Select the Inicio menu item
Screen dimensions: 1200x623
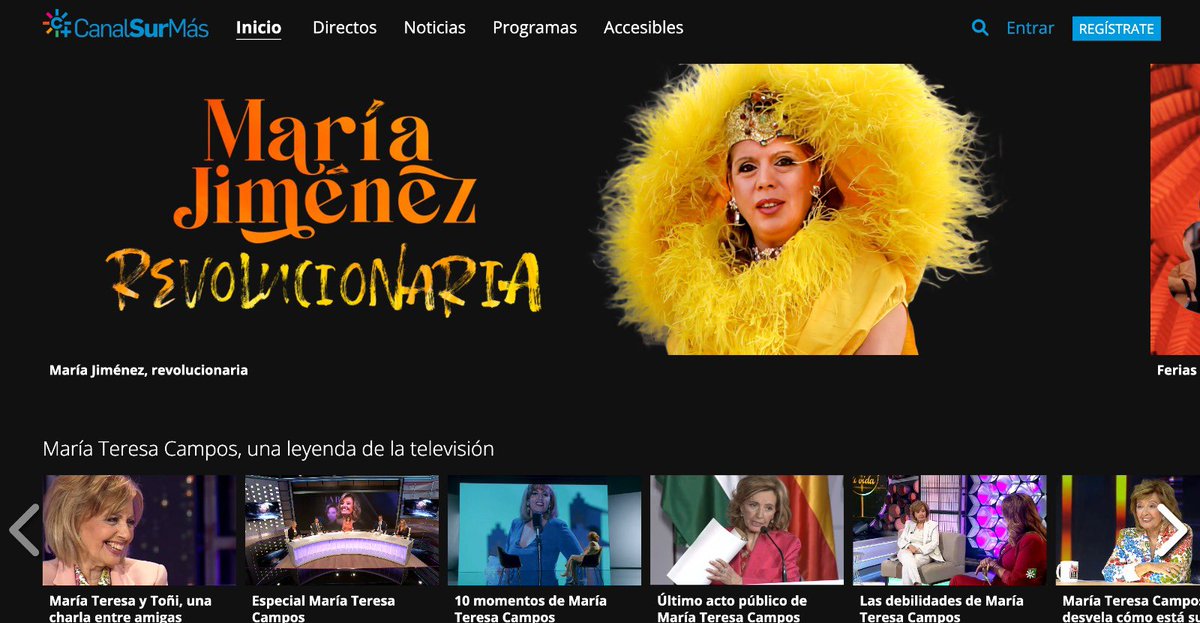coord(259,28)
